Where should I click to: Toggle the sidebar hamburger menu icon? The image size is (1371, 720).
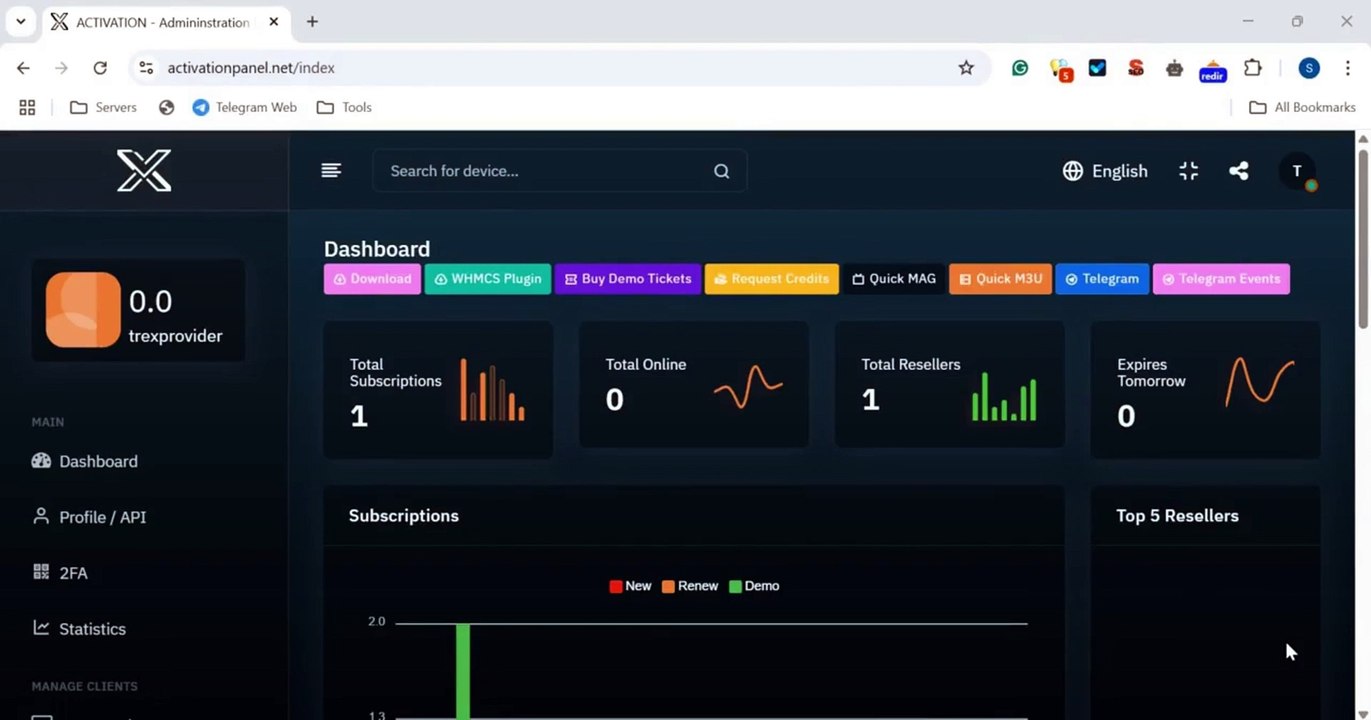point(331,171)
